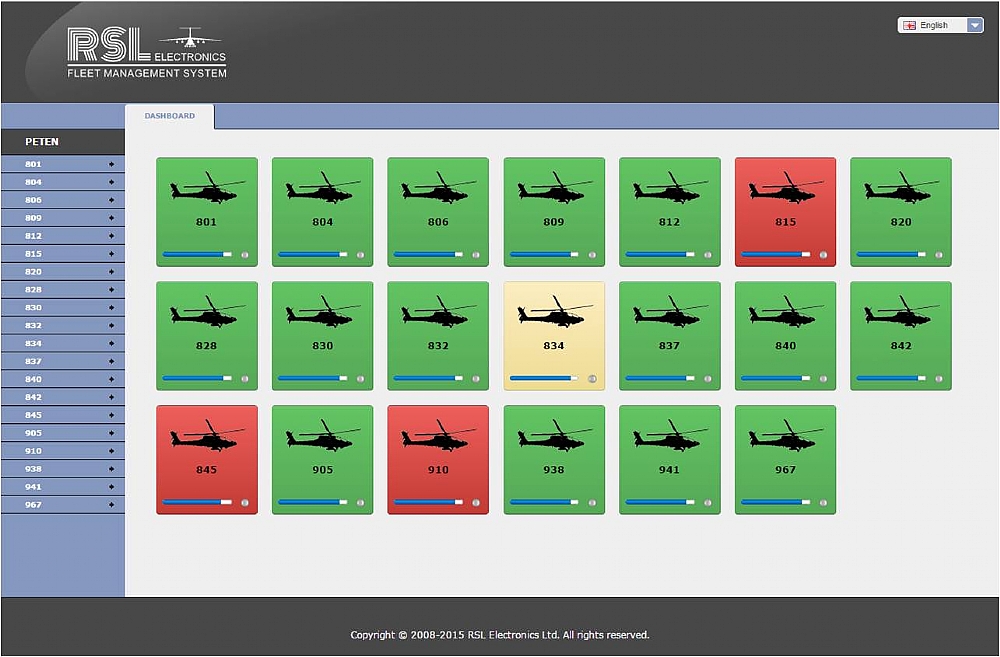Select 812 in the sidebar menu

click(x=63, y=236)
